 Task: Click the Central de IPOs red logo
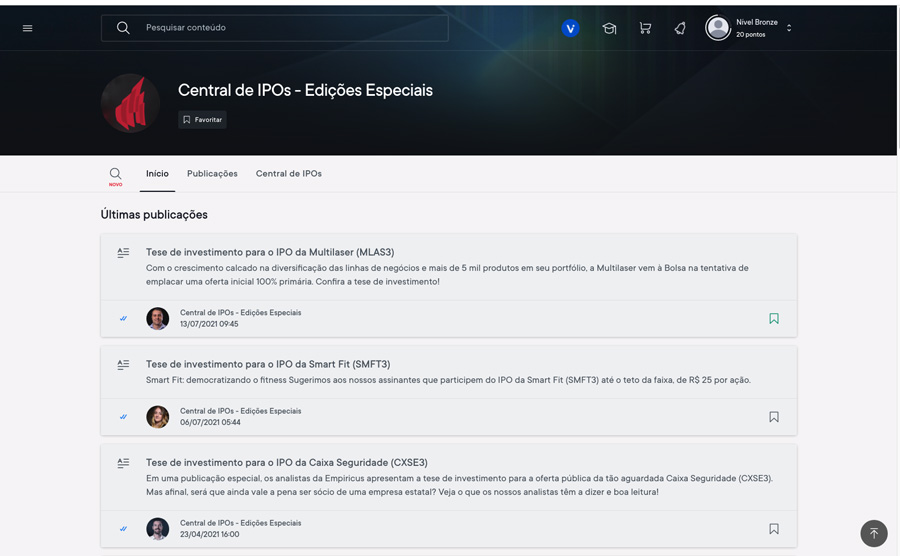(130, 103)
